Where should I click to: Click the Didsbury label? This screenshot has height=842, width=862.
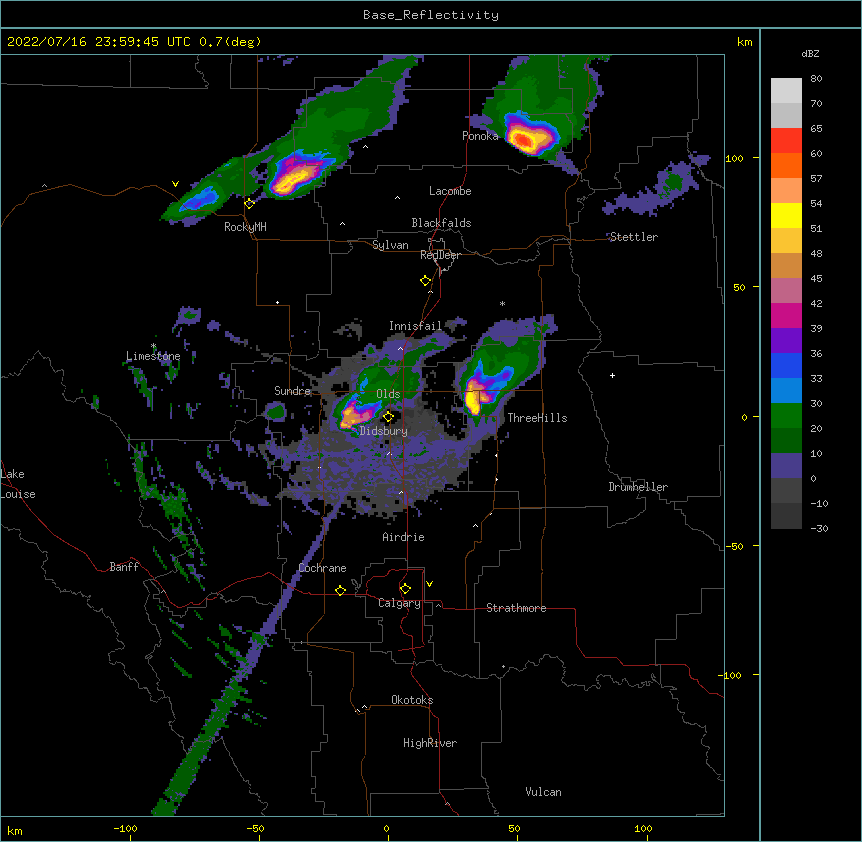[x=384, y=431]
